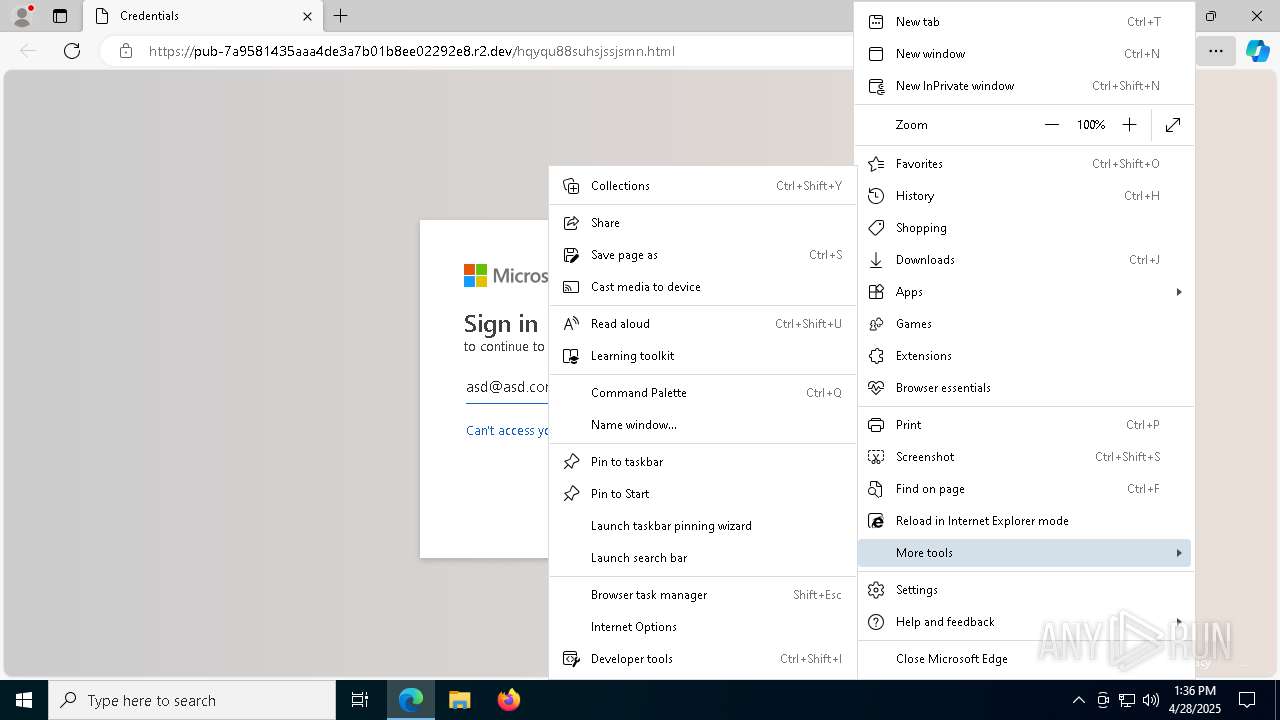Click the Print printer icon
Viewport: 1280px width, 720px height.
876,425
